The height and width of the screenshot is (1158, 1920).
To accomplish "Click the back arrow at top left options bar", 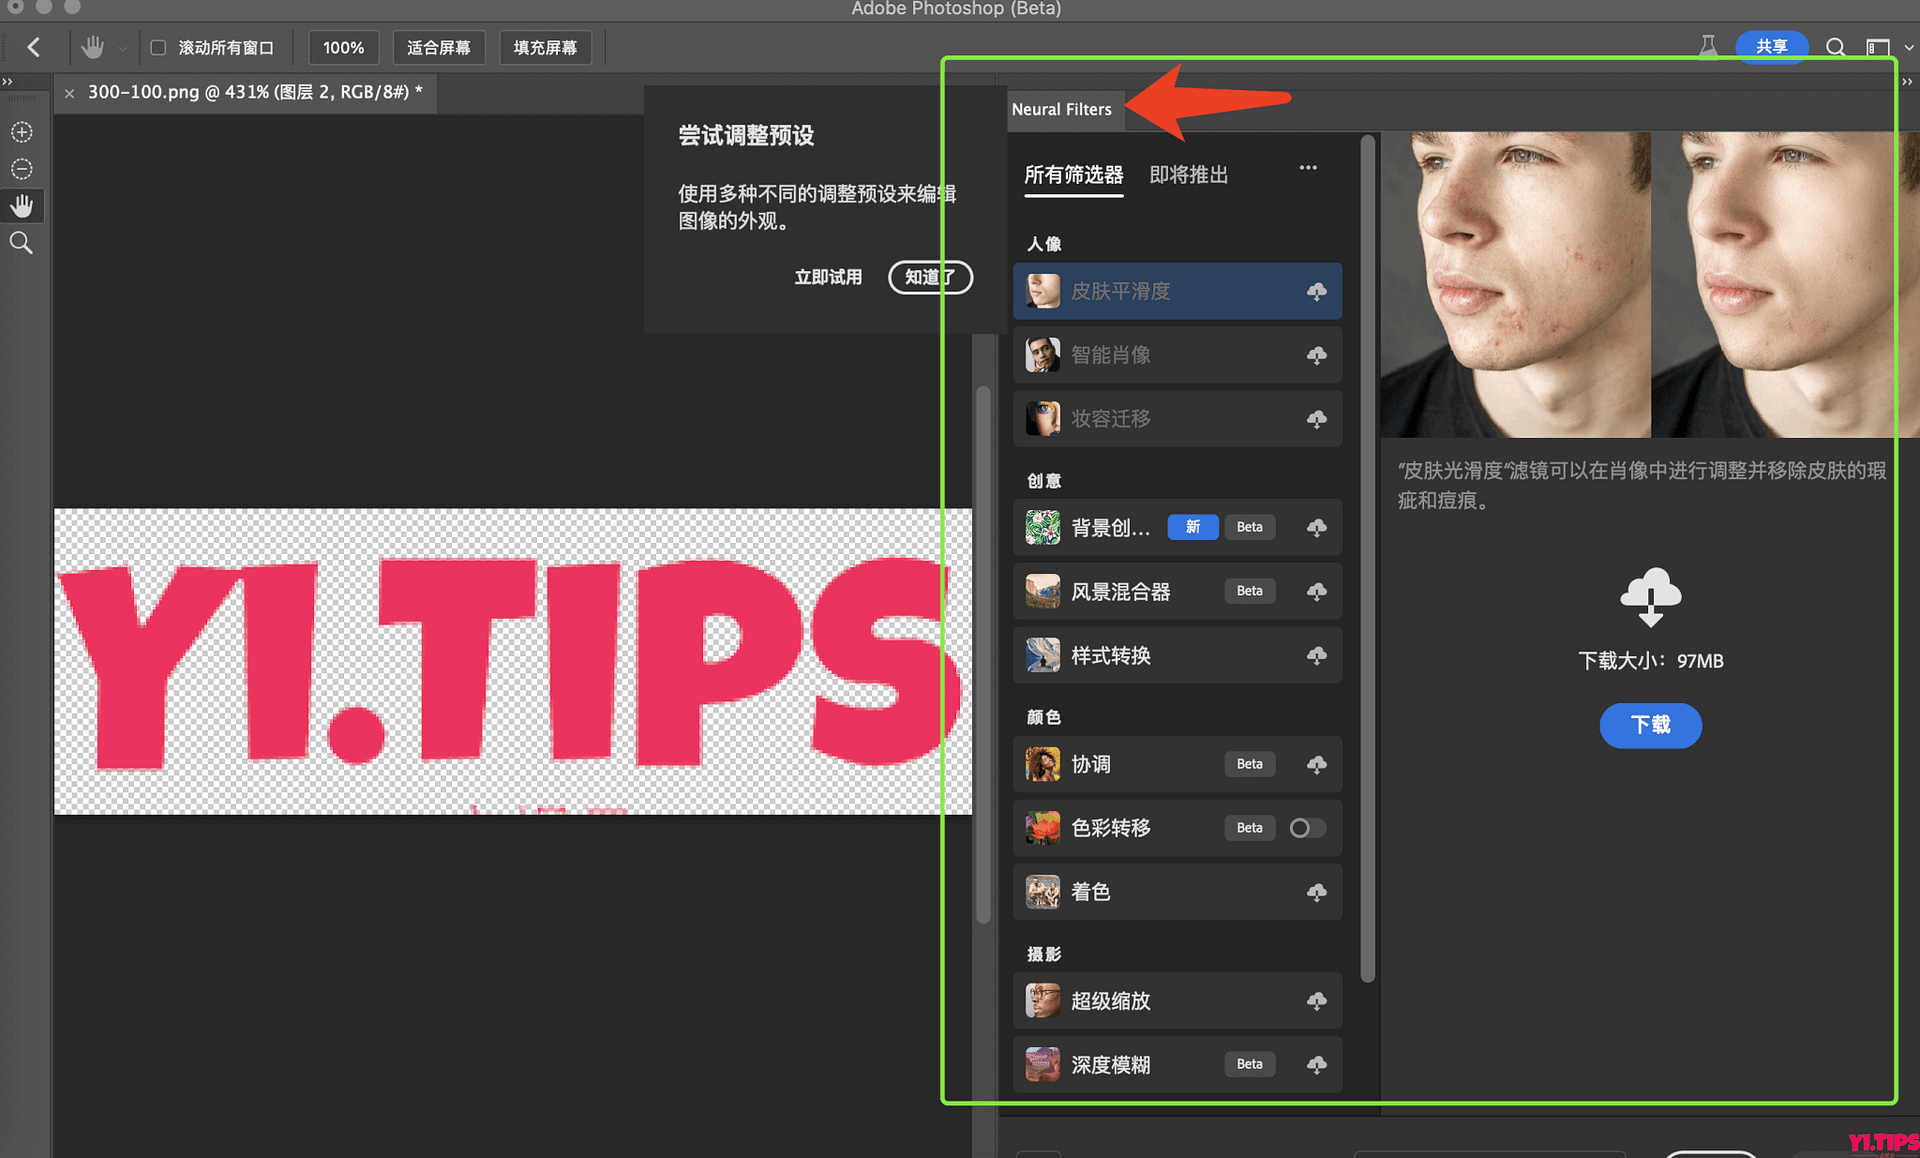I will (33, 47).
